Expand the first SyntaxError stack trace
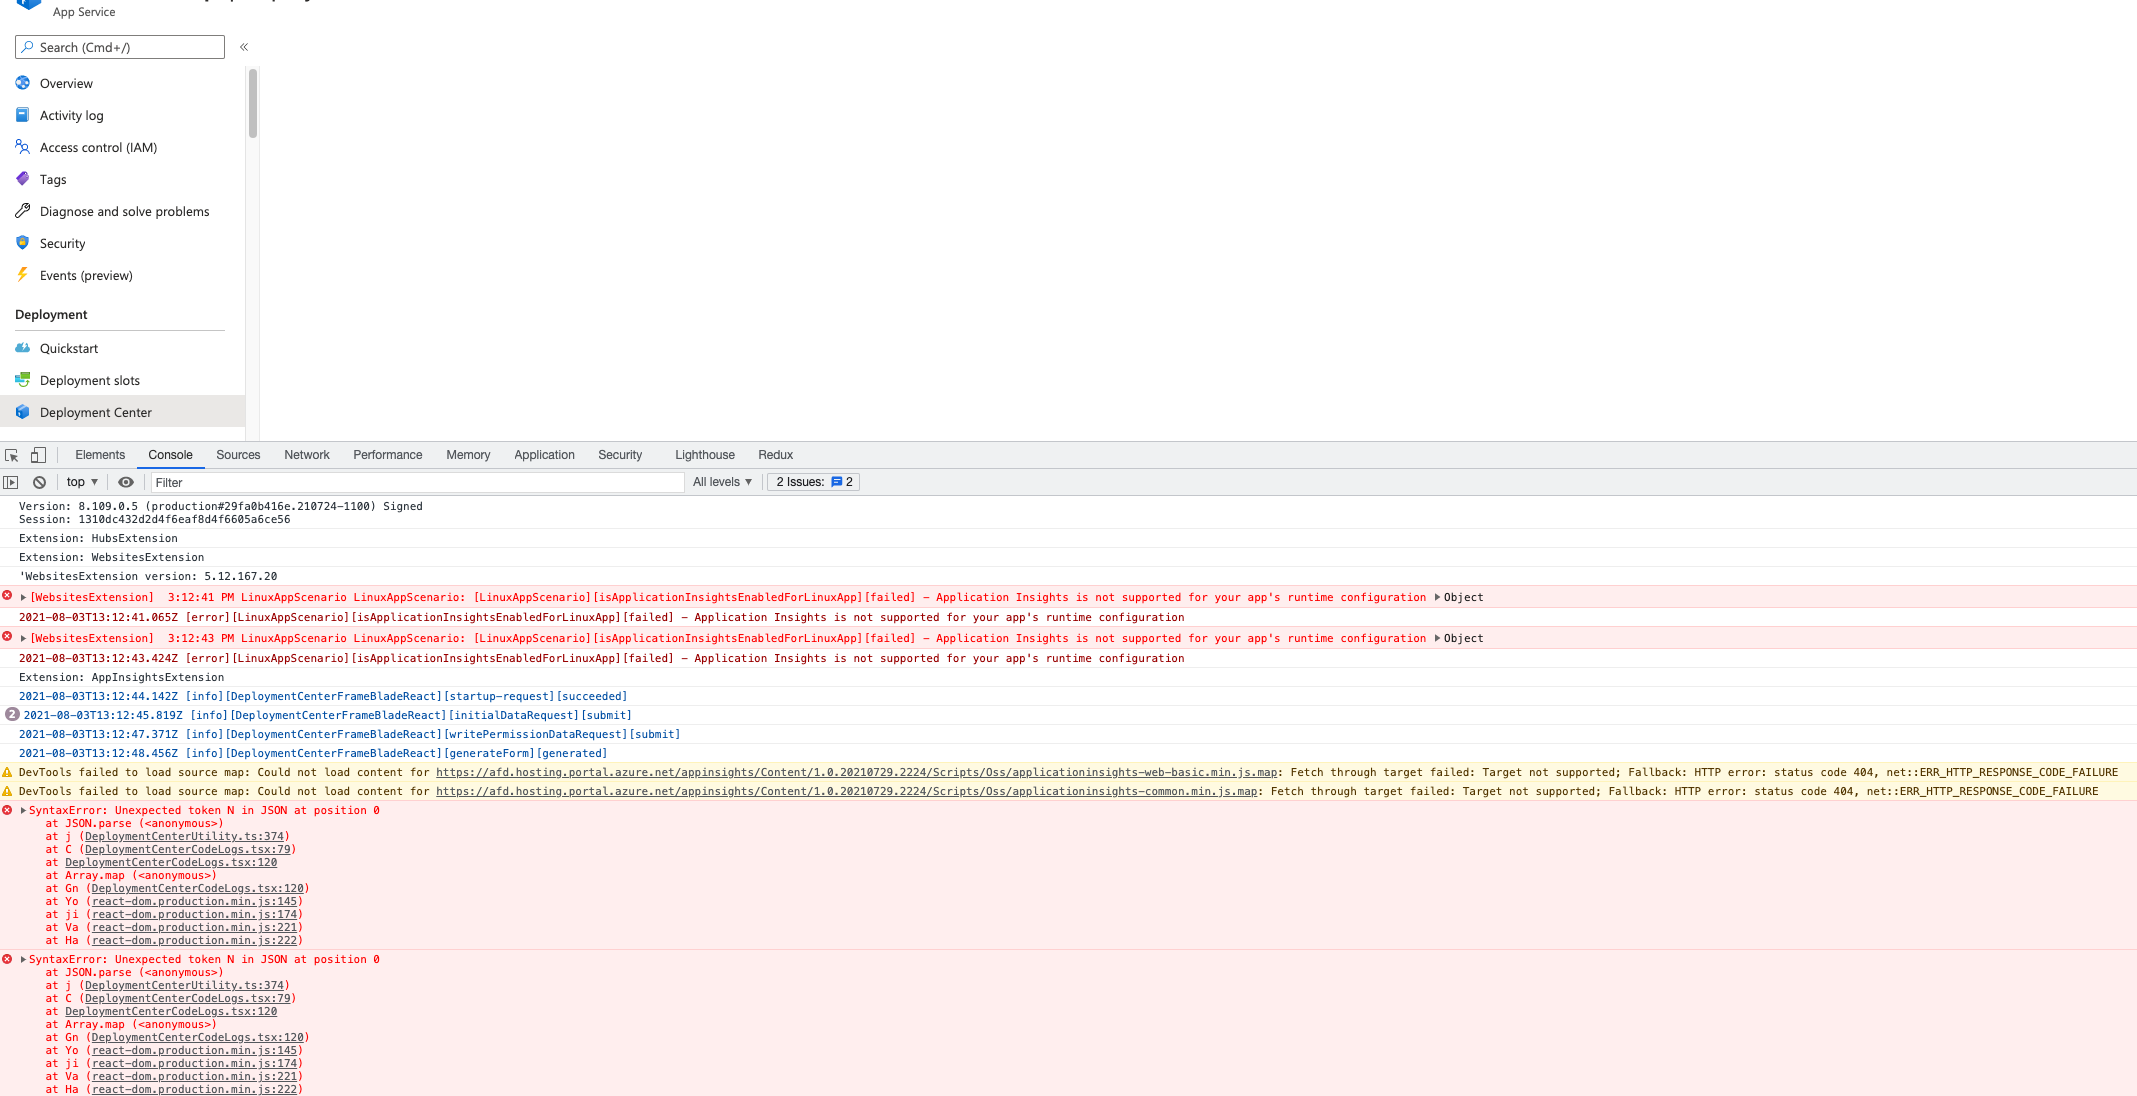Viewport: 2137px width, 1096px height. (23, 810)
